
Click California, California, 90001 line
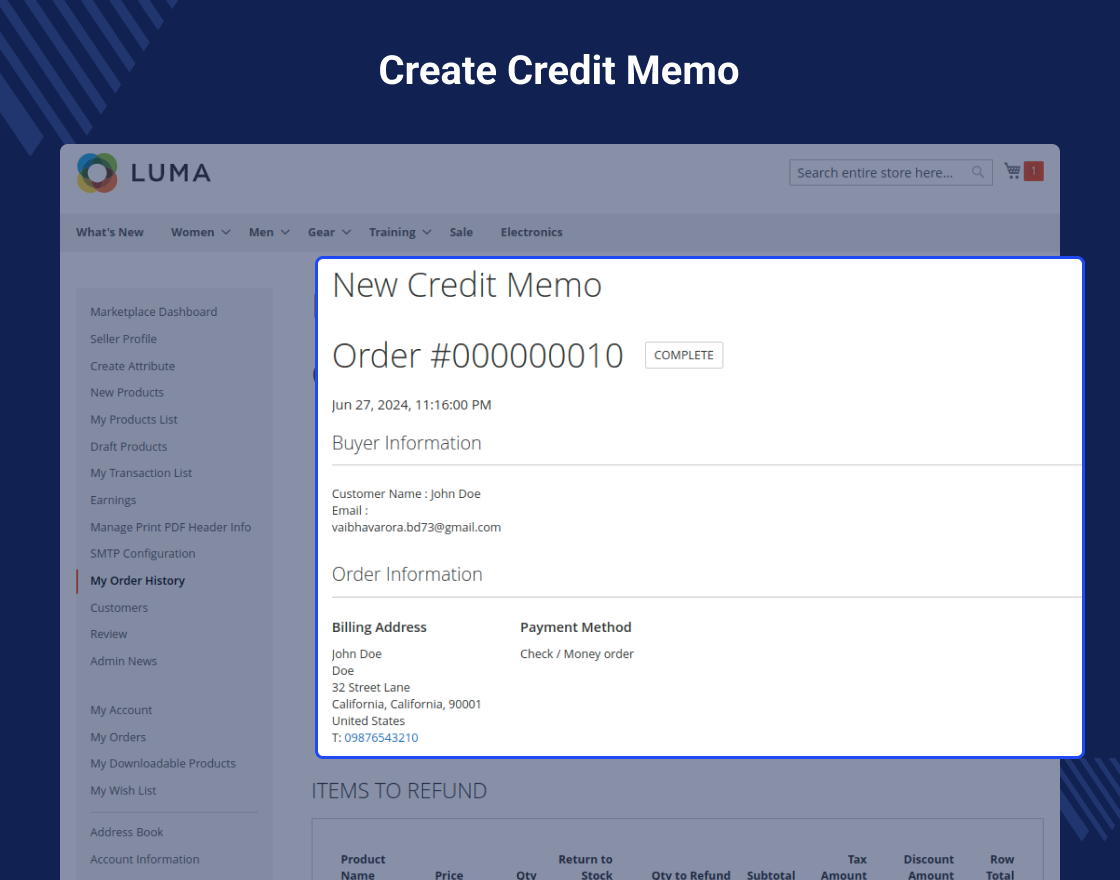pos(406,704)
